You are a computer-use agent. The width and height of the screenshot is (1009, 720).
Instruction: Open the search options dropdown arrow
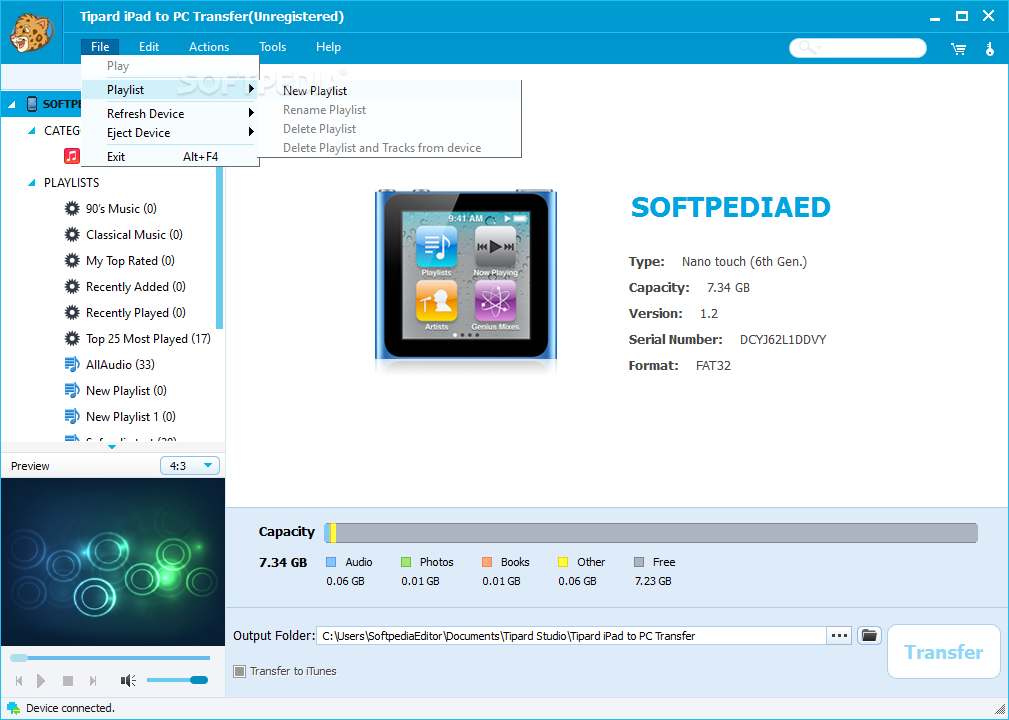coord(818,48)
